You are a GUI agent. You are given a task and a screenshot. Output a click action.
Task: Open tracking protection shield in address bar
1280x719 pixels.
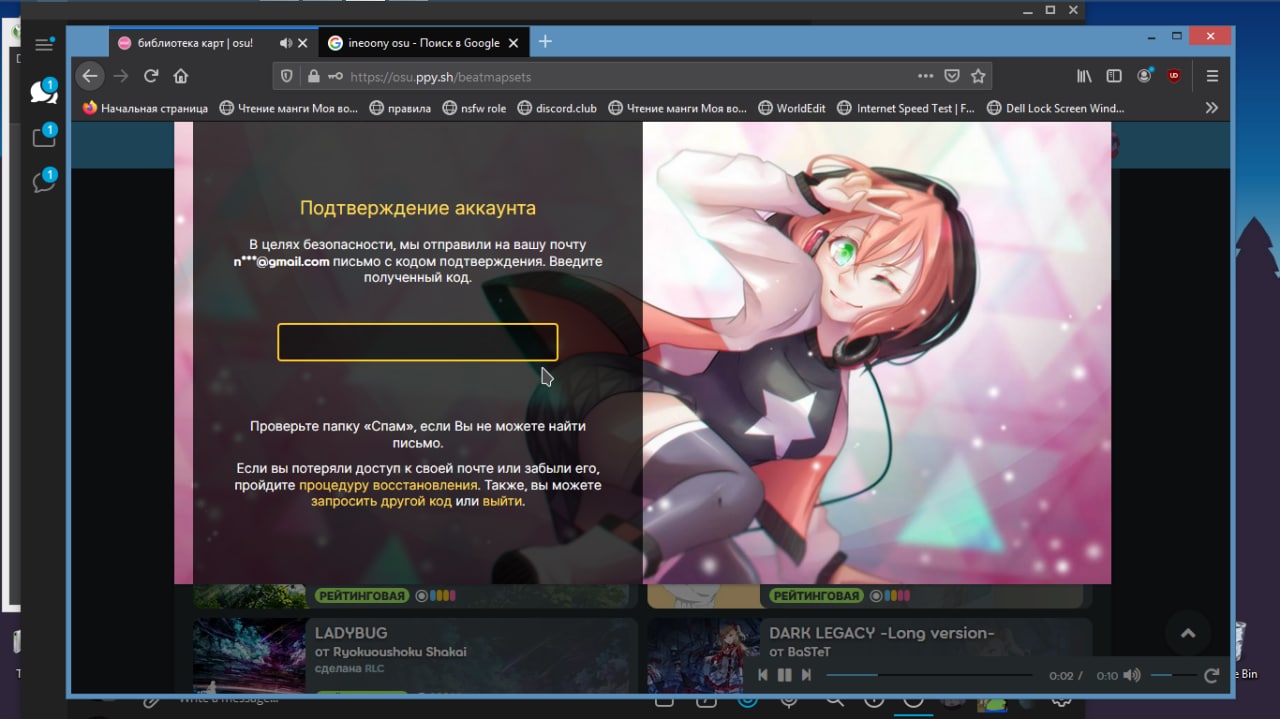click(x=287, y=76)
